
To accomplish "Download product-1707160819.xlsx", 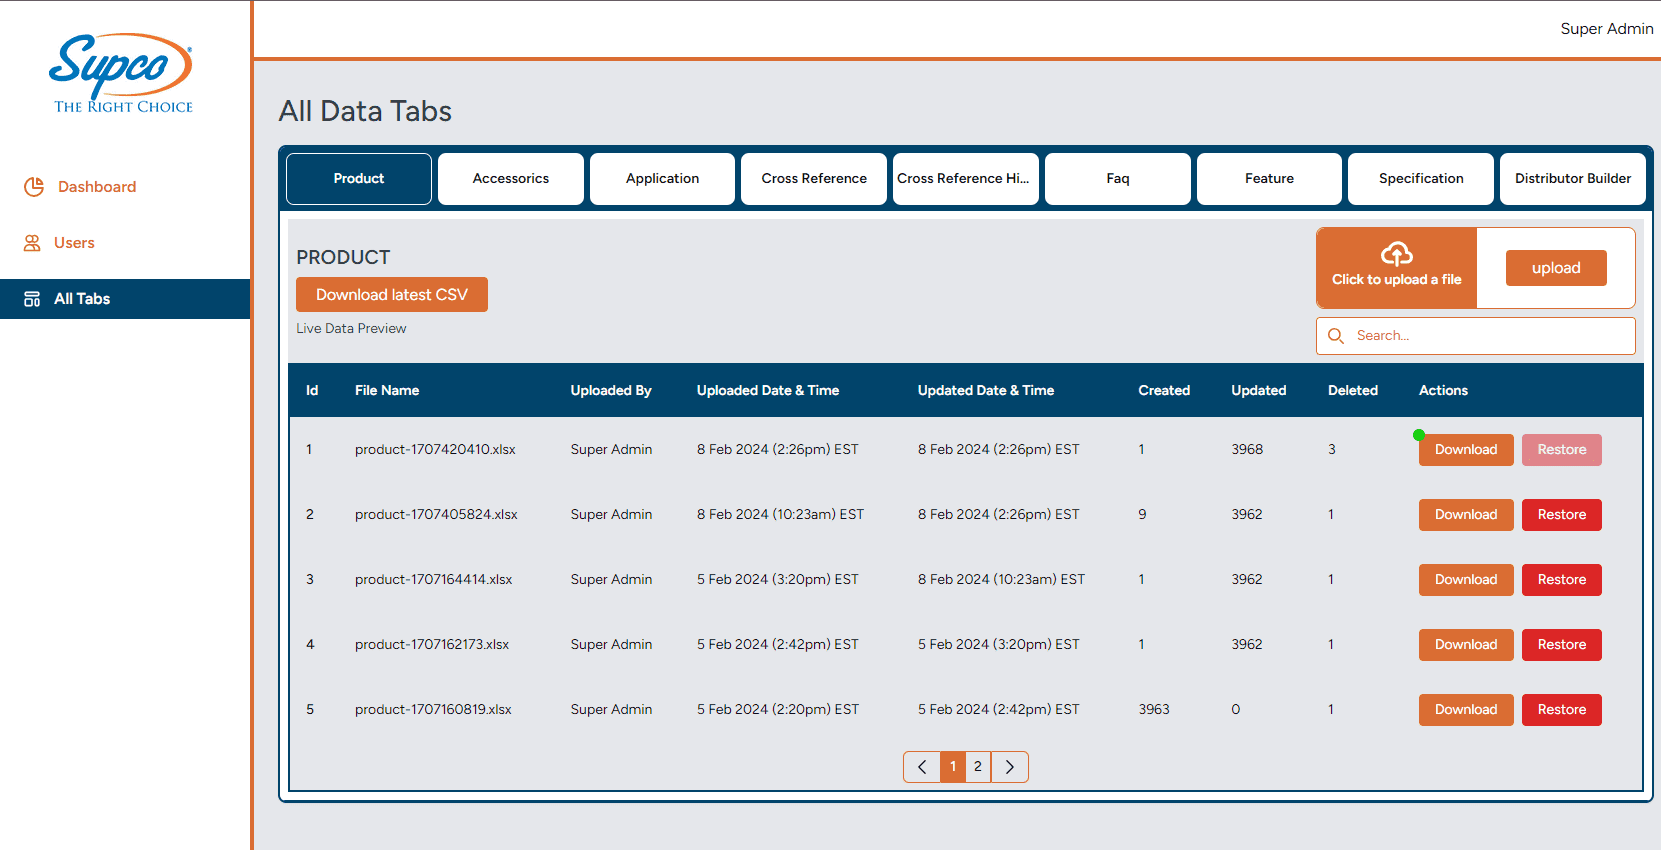I will (x=1466, y=710).
